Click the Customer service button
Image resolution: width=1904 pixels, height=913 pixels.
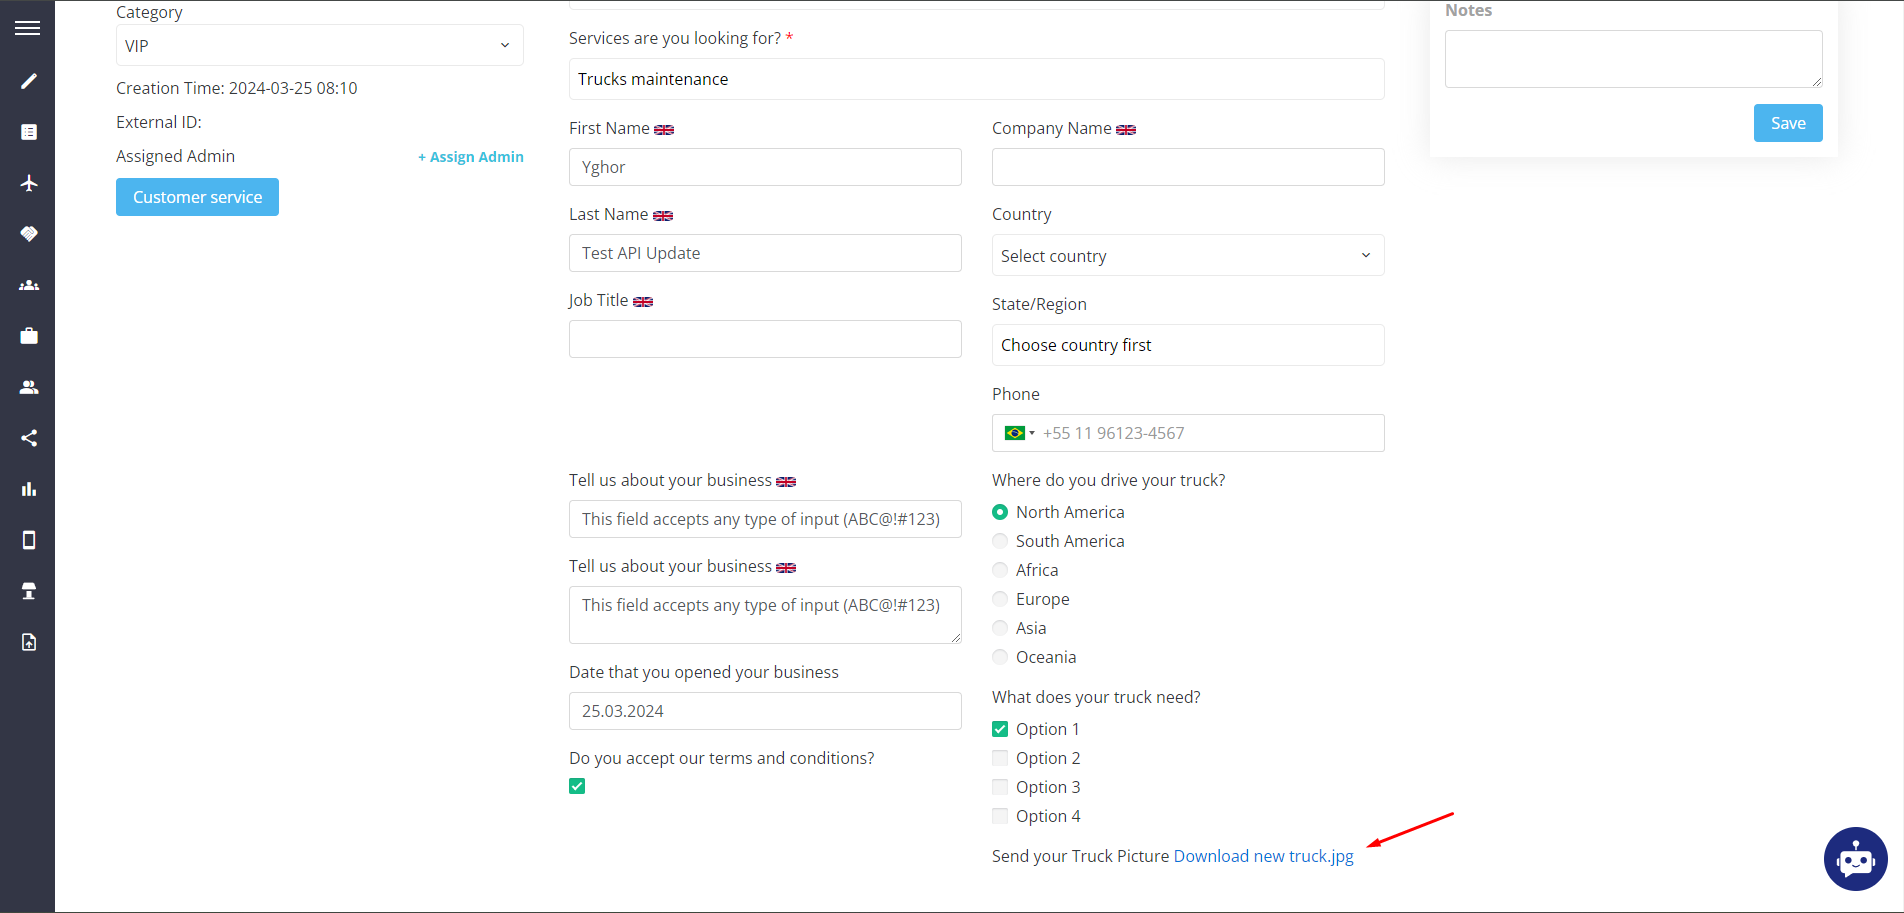pyautogui.click(x=197, y=197)
